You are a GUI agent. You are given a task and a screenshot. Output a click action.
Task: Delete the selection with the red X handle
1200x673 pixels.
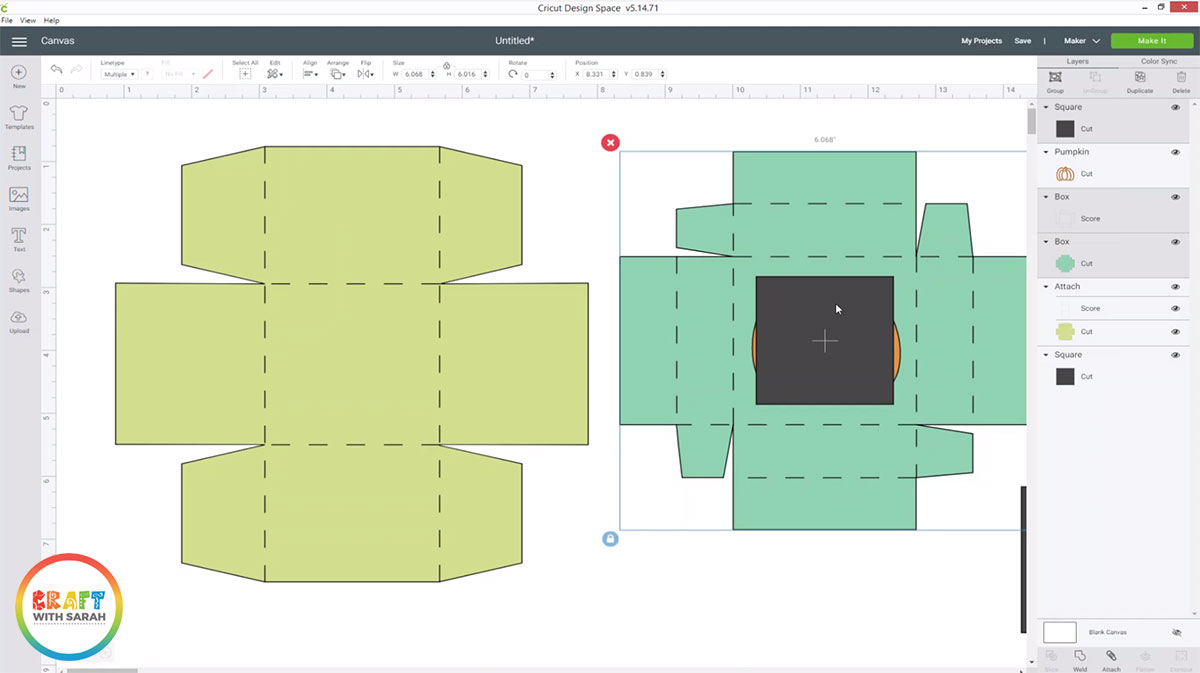[610, 143]
